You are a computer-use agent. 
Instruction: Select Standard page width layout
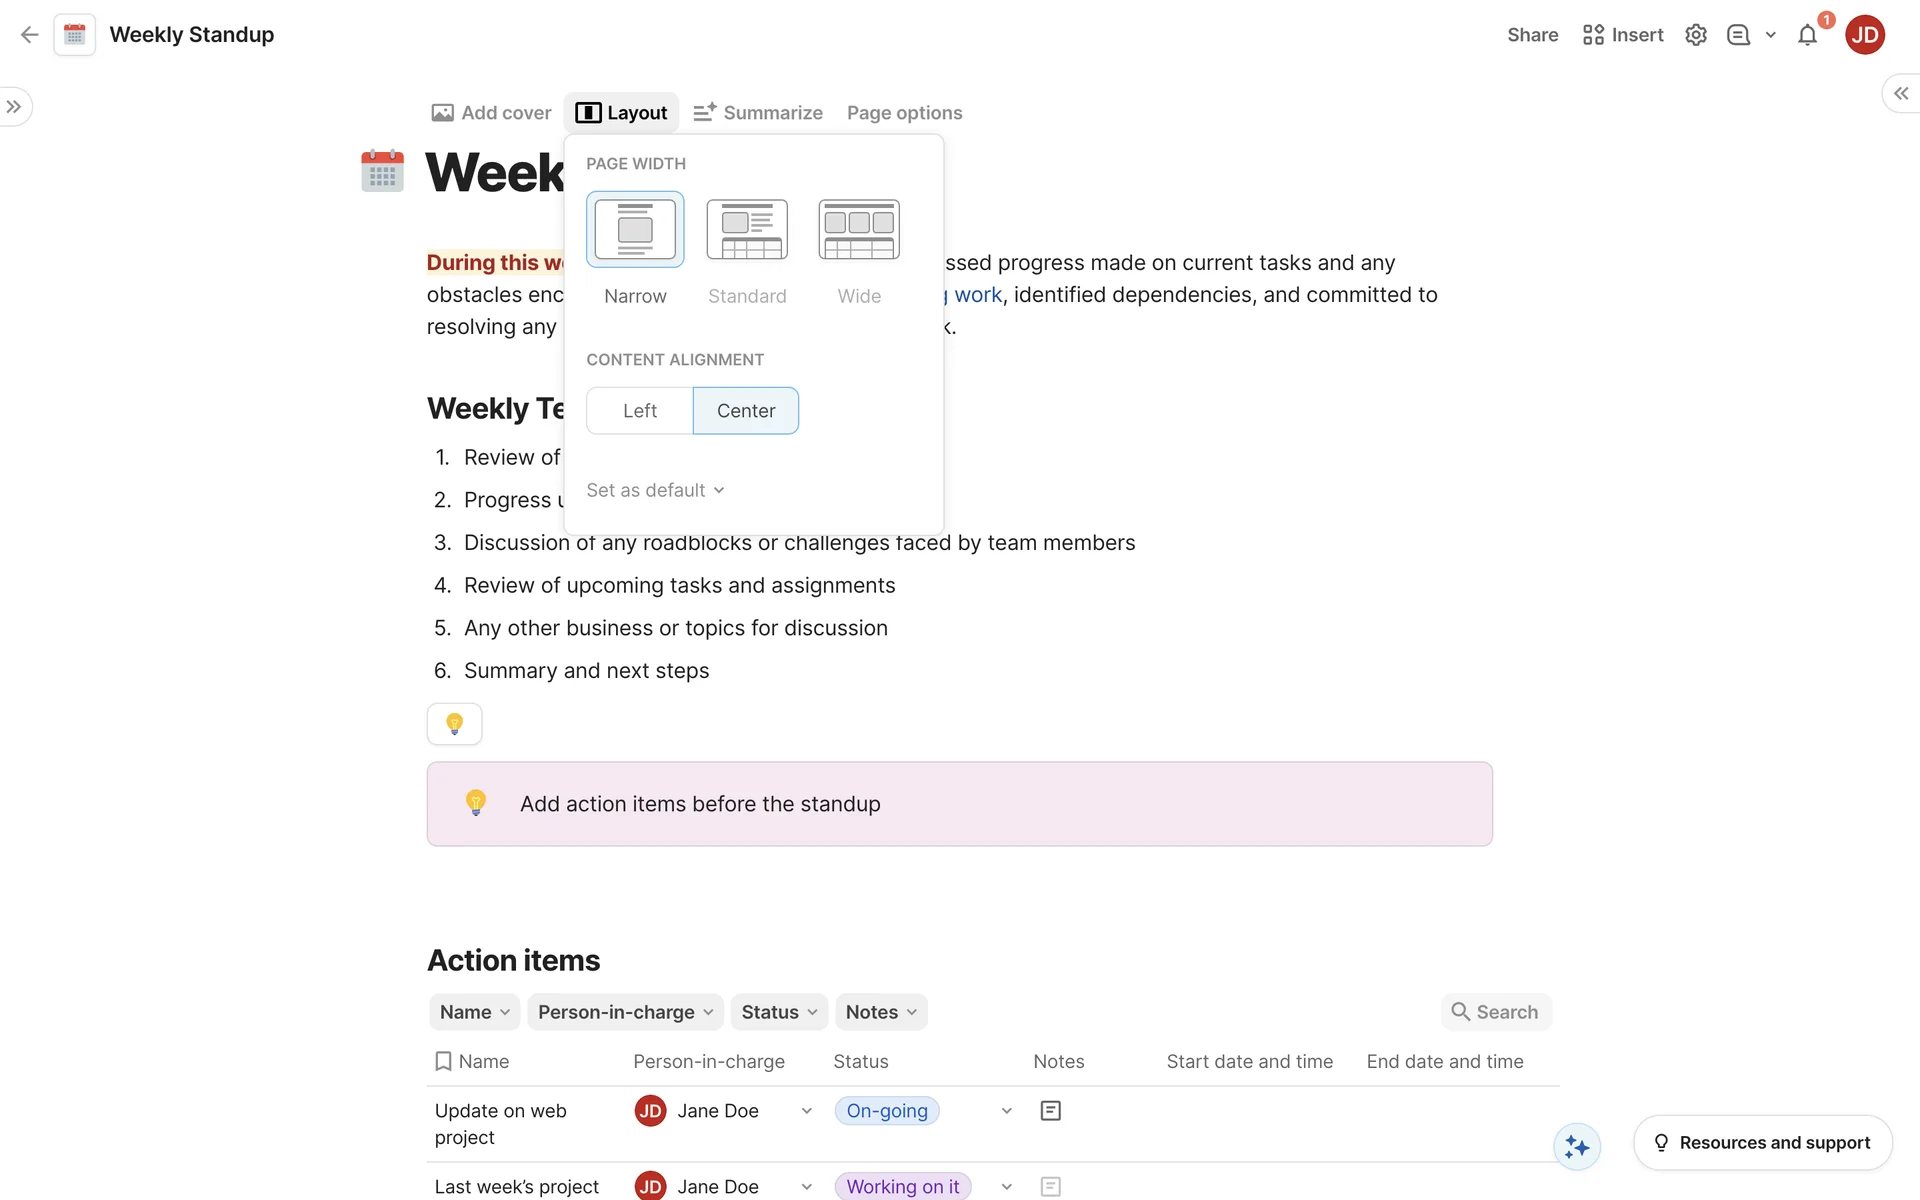coord(747,230)
